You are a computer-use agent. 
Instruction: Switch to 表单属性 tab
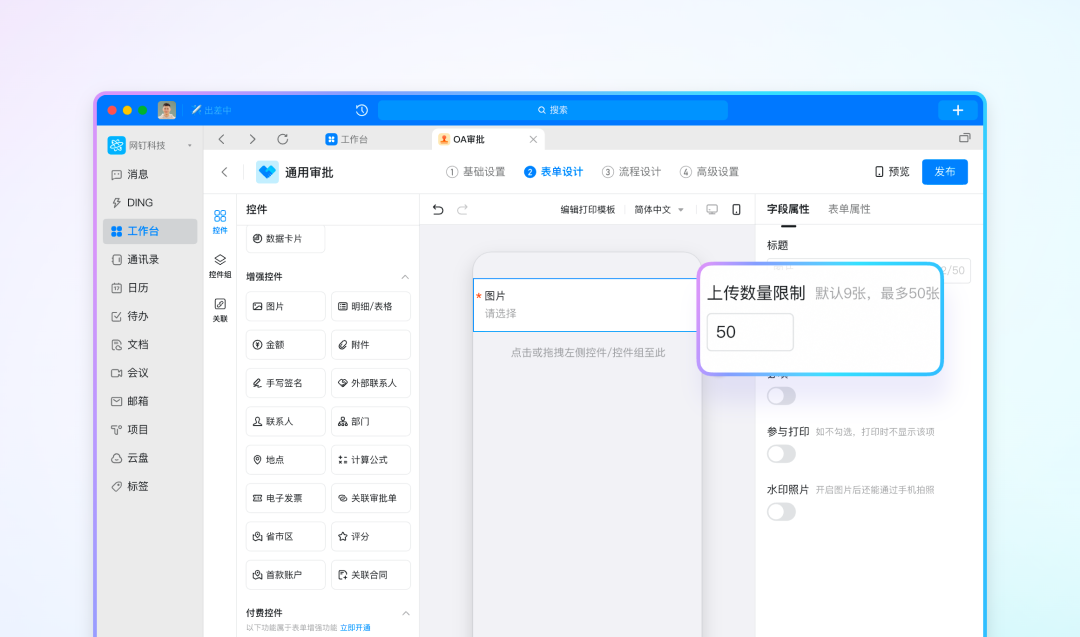[x=849, y=209]
